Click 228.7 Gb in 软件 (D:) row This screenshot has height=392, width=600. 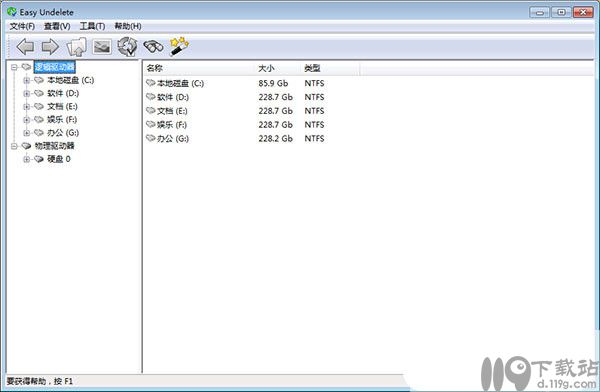[276, 97]
